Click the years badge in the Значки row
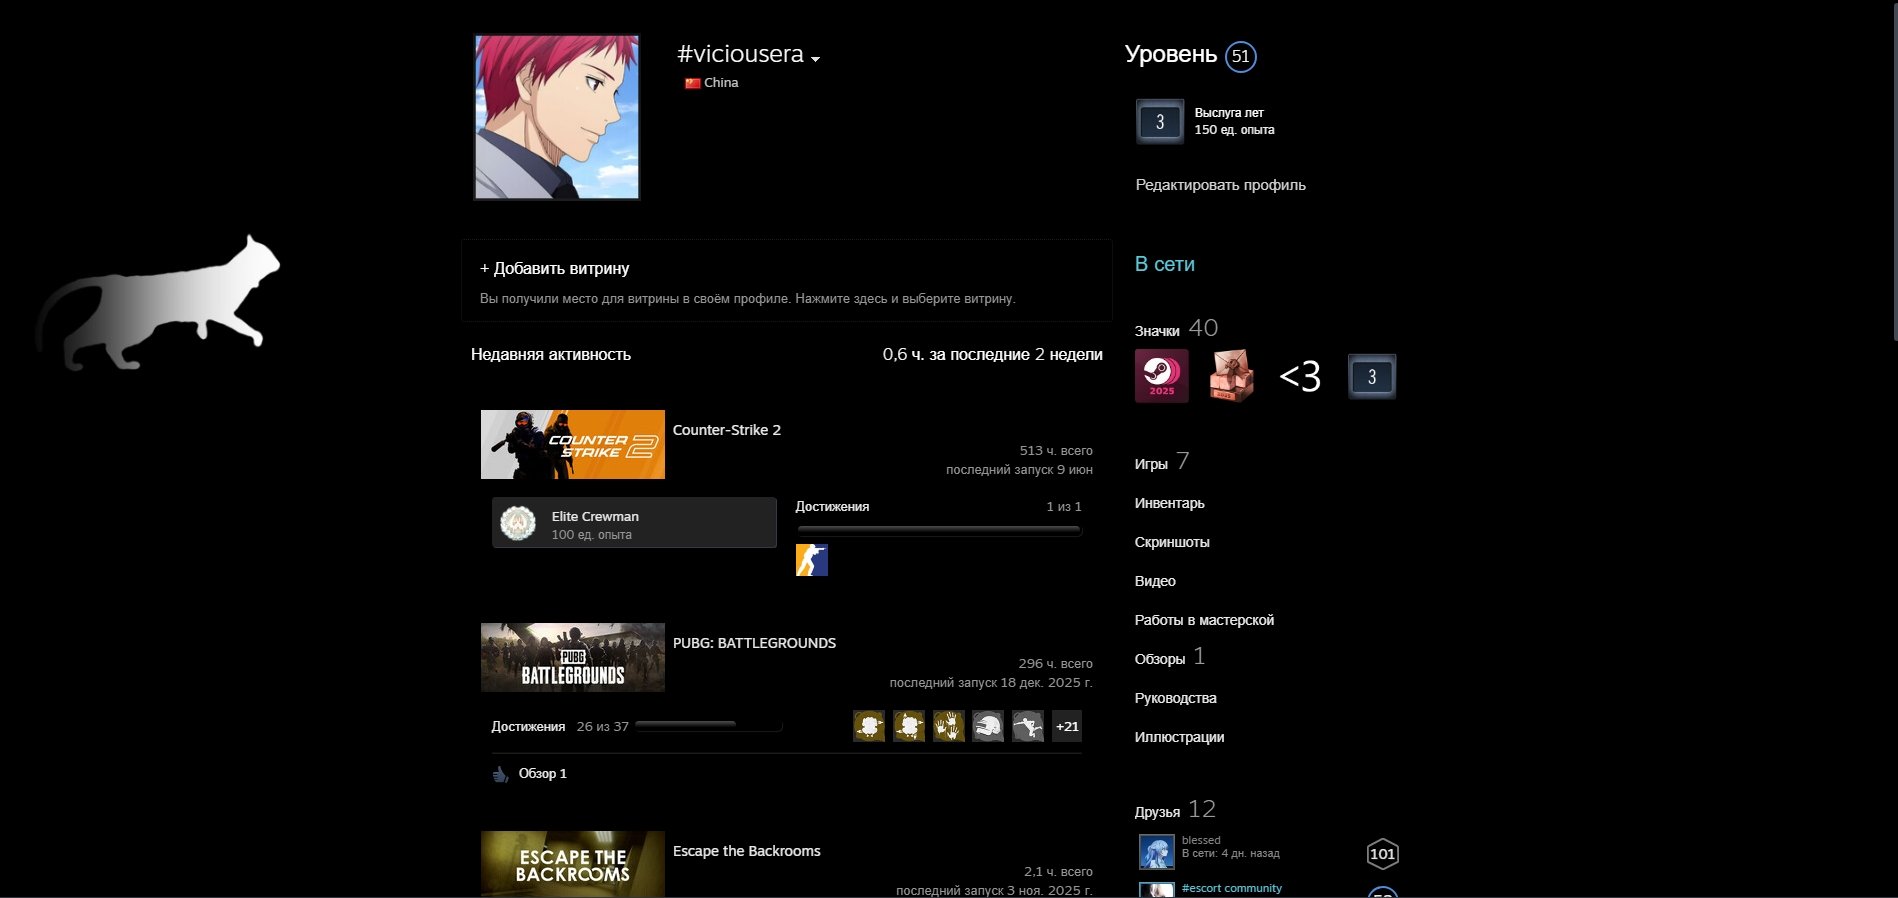Screen dimensions: 1898x898 click(x=1372, y=376)
